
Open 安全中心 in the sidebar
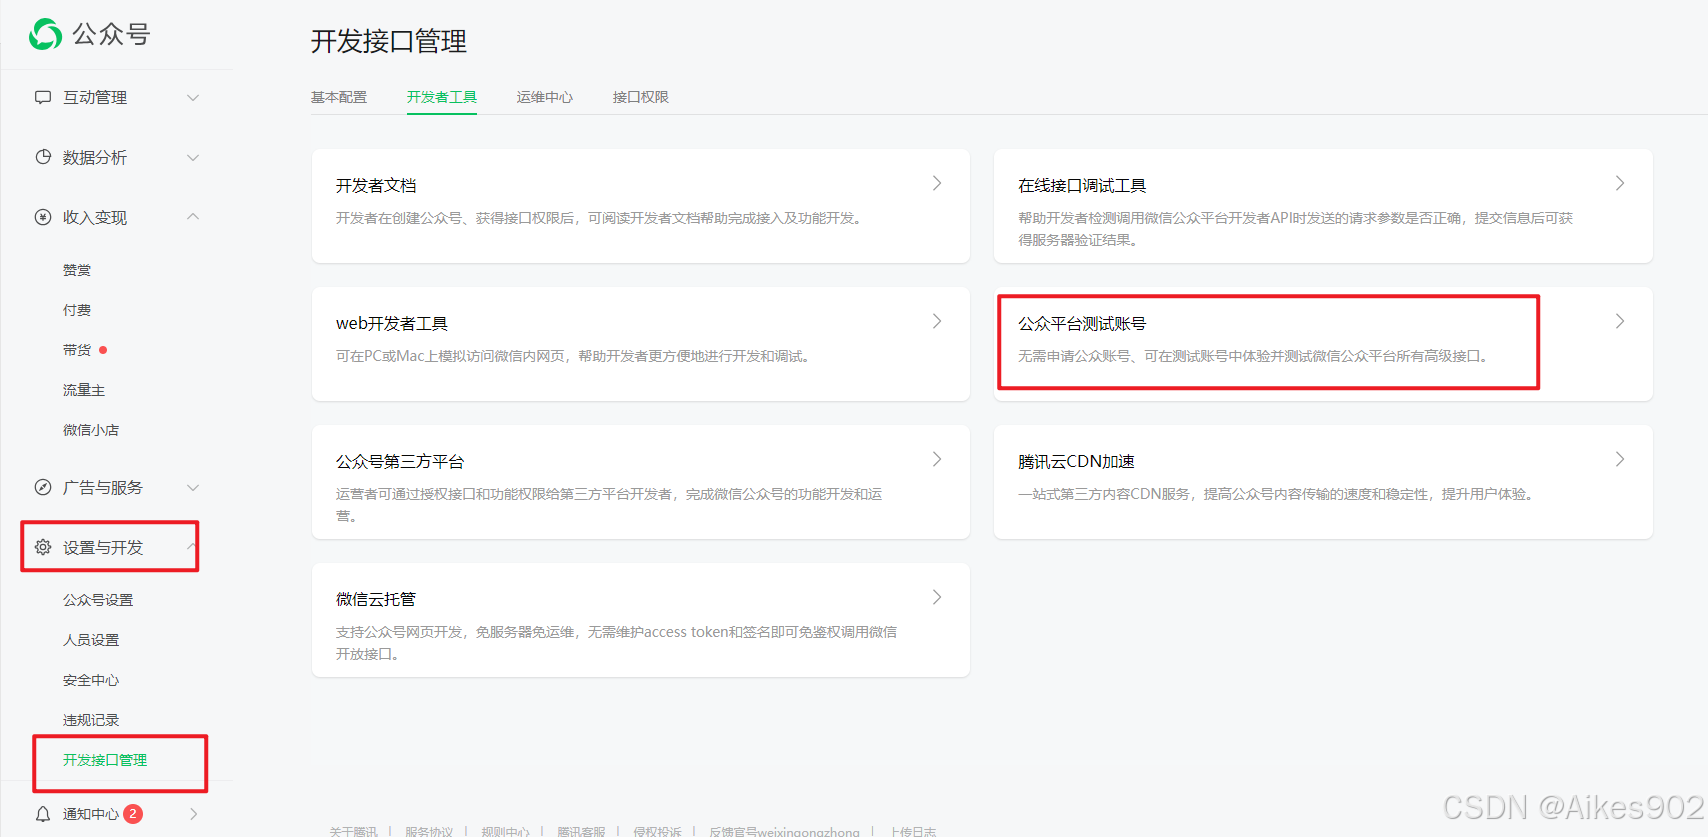click(91, 680)
